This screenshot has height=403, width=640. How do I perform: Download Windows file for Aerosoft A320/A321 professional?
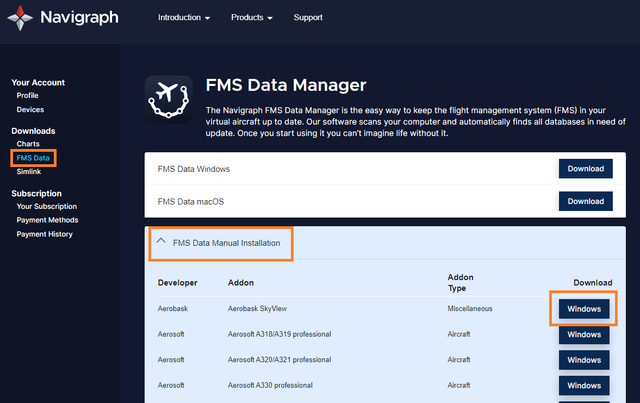point(584,360)
